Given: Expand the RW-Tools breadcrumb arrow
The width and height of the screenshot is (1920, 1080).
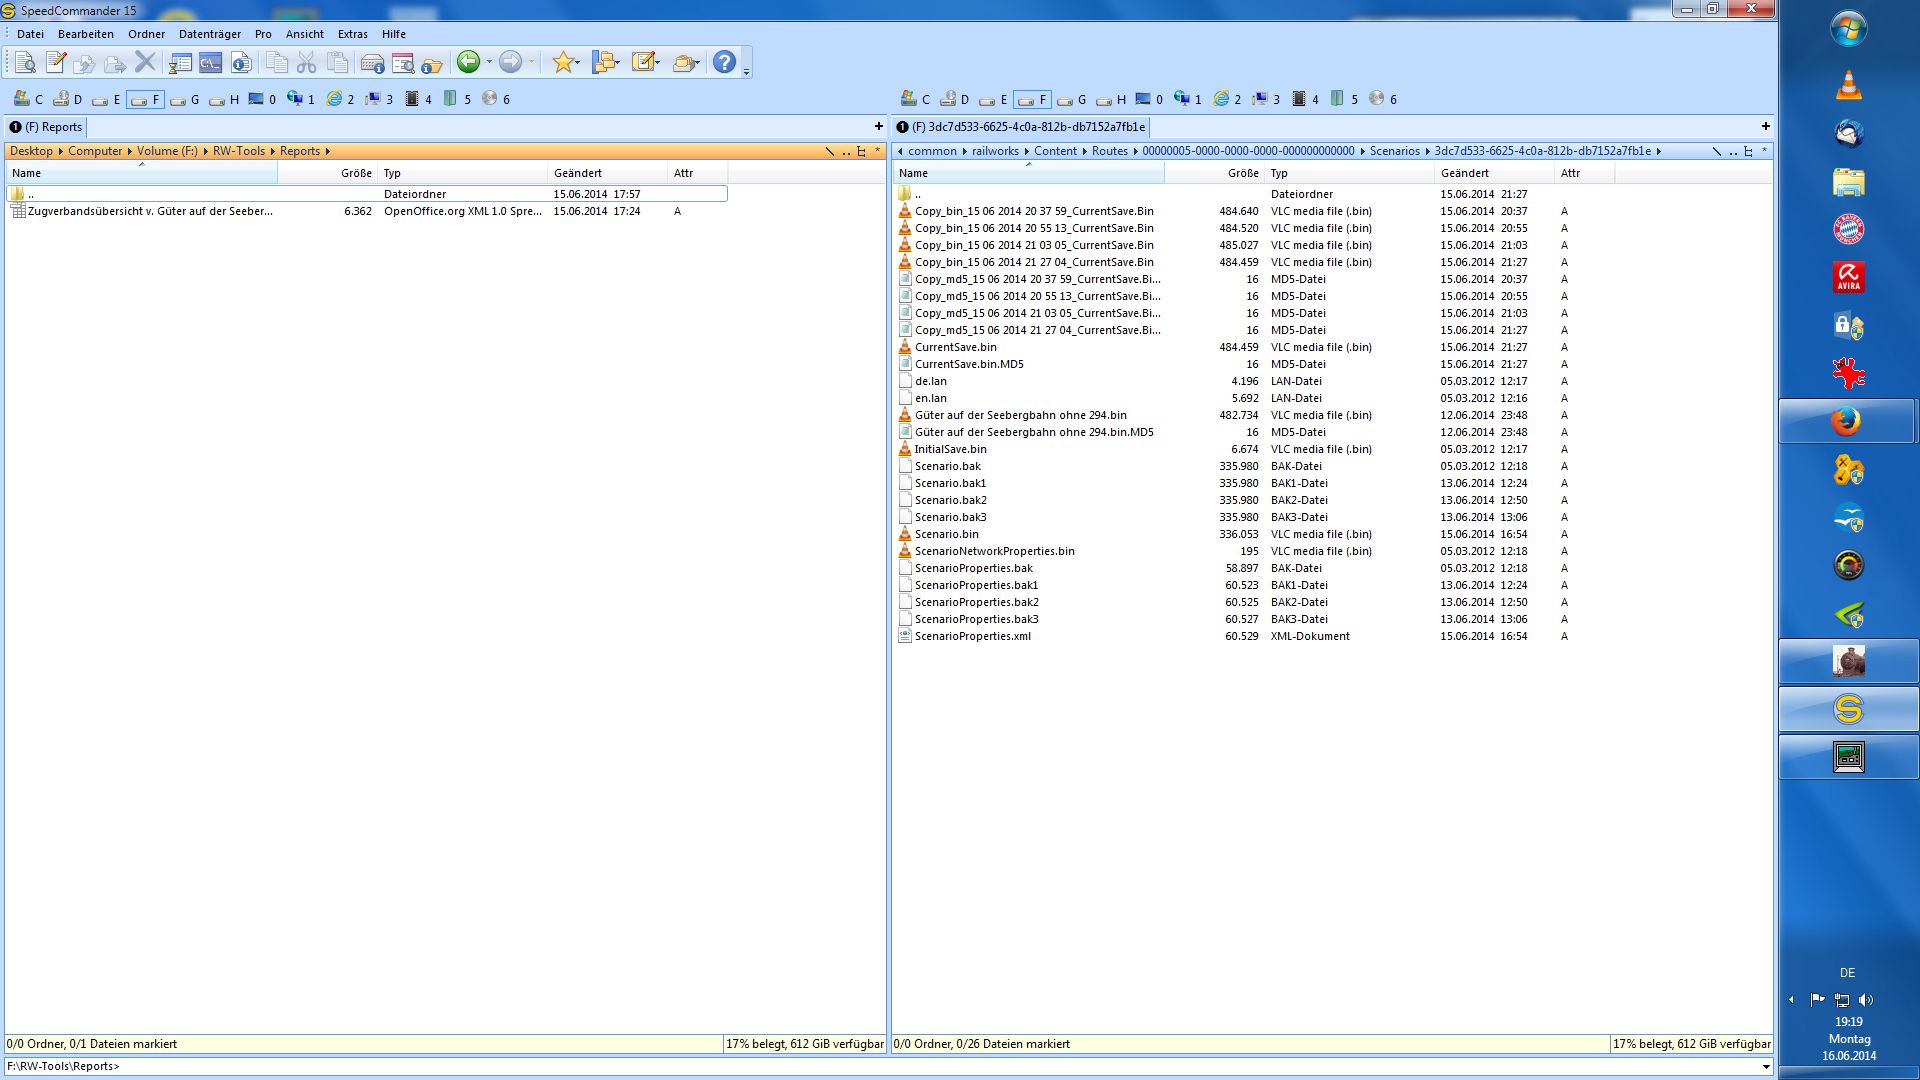Looking at the screenshot, I should (x=272, y=151).
